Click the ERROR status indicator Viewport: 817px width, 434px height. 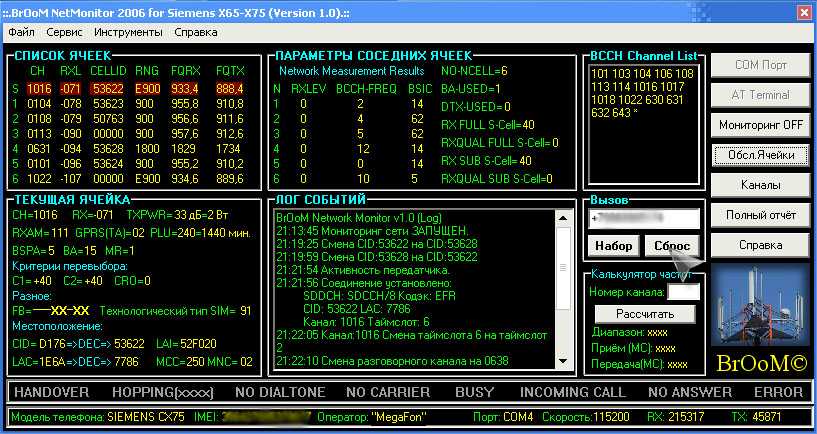778,392
